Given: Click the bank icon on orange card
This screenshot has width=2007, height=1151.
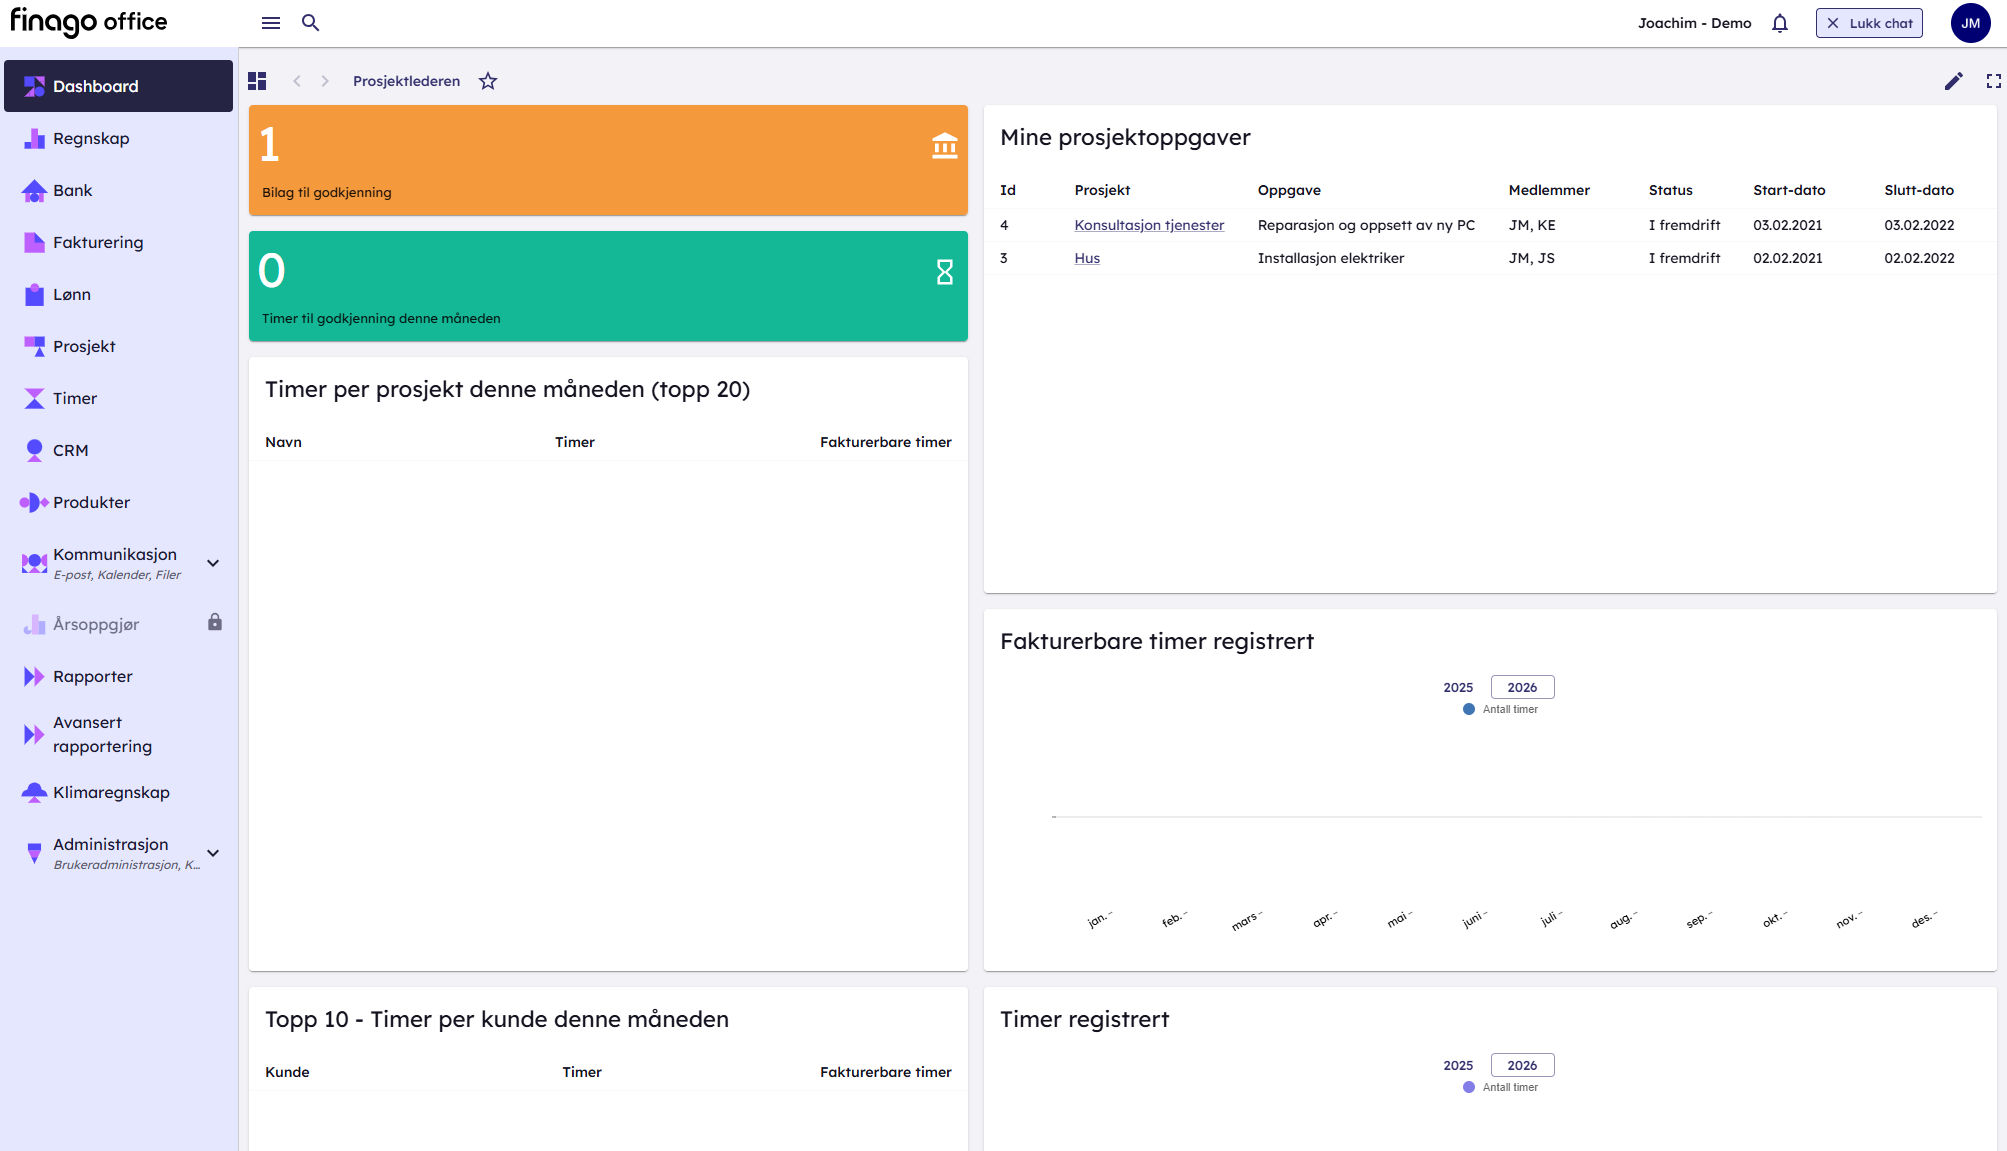Looking at the screenshot, I should [x=944, y=146].
